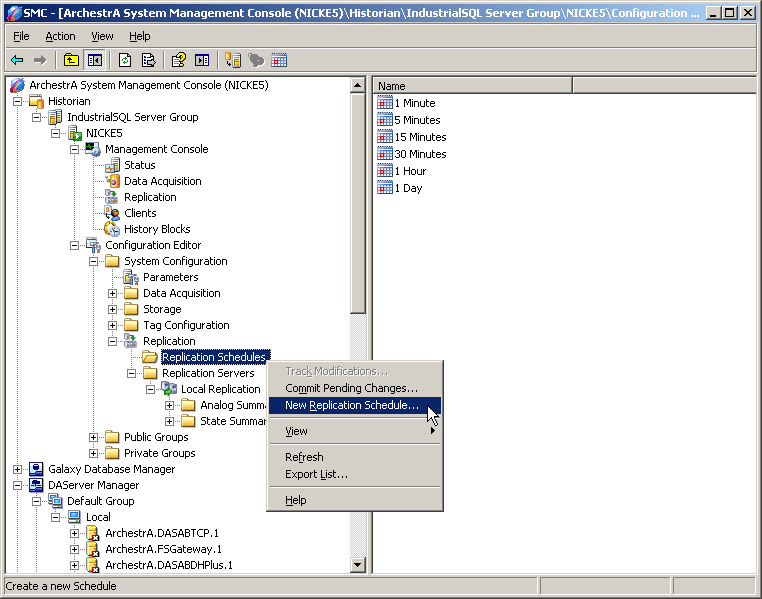Click the Export List toolbar icon
762x599 pixels.
click(148, 60)
